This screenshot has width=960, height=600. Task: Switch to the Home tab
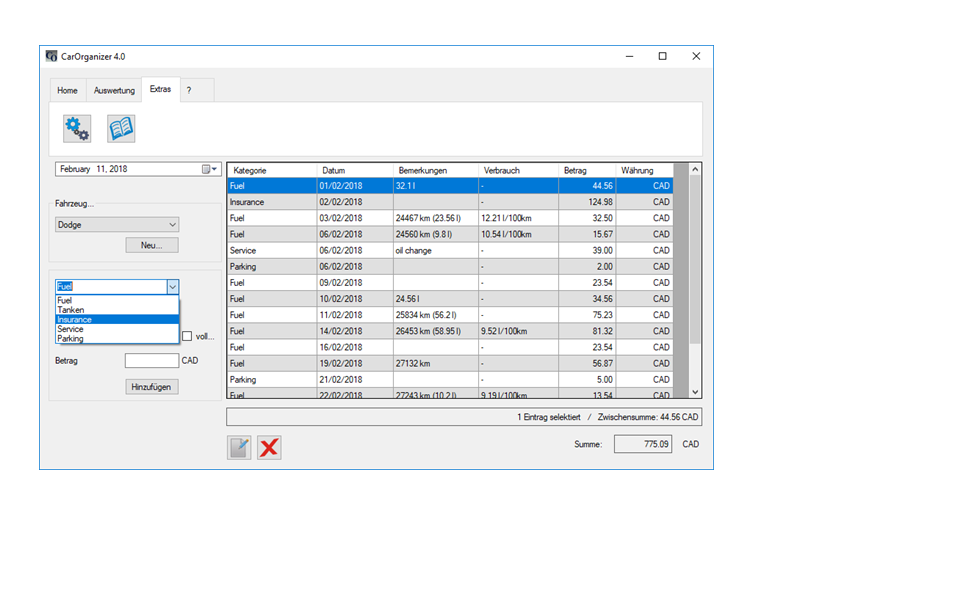click(67, 90)
